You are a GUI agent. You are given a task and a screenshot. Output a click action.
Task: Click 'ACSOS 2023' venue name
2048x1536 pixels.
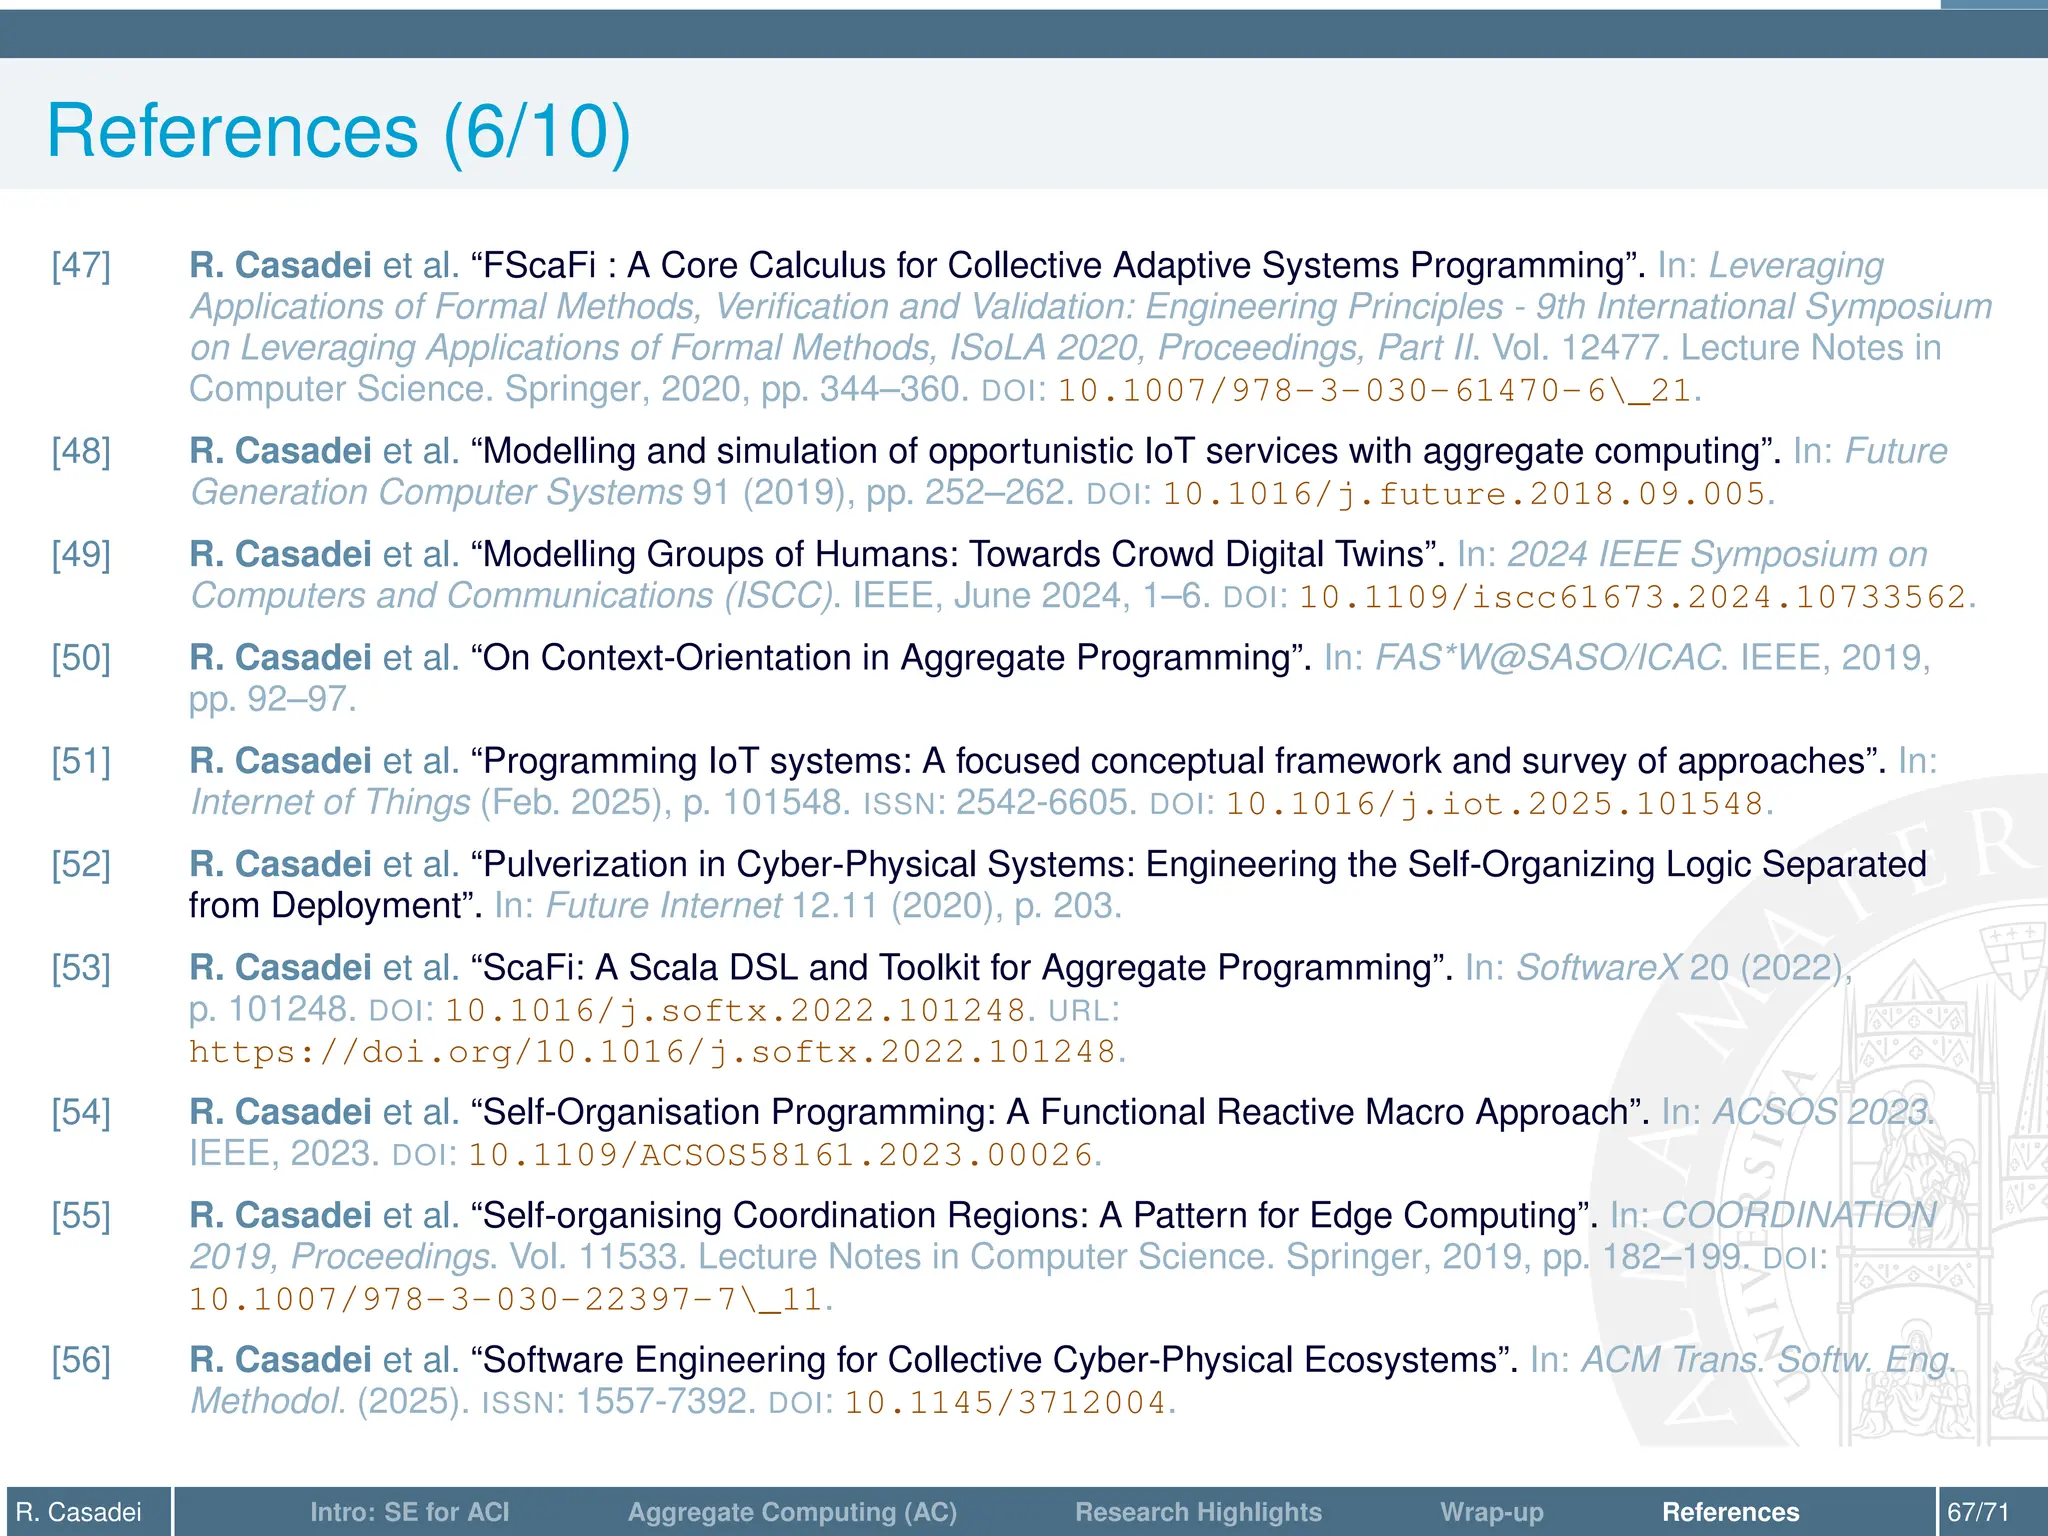coord(1820,1112)
